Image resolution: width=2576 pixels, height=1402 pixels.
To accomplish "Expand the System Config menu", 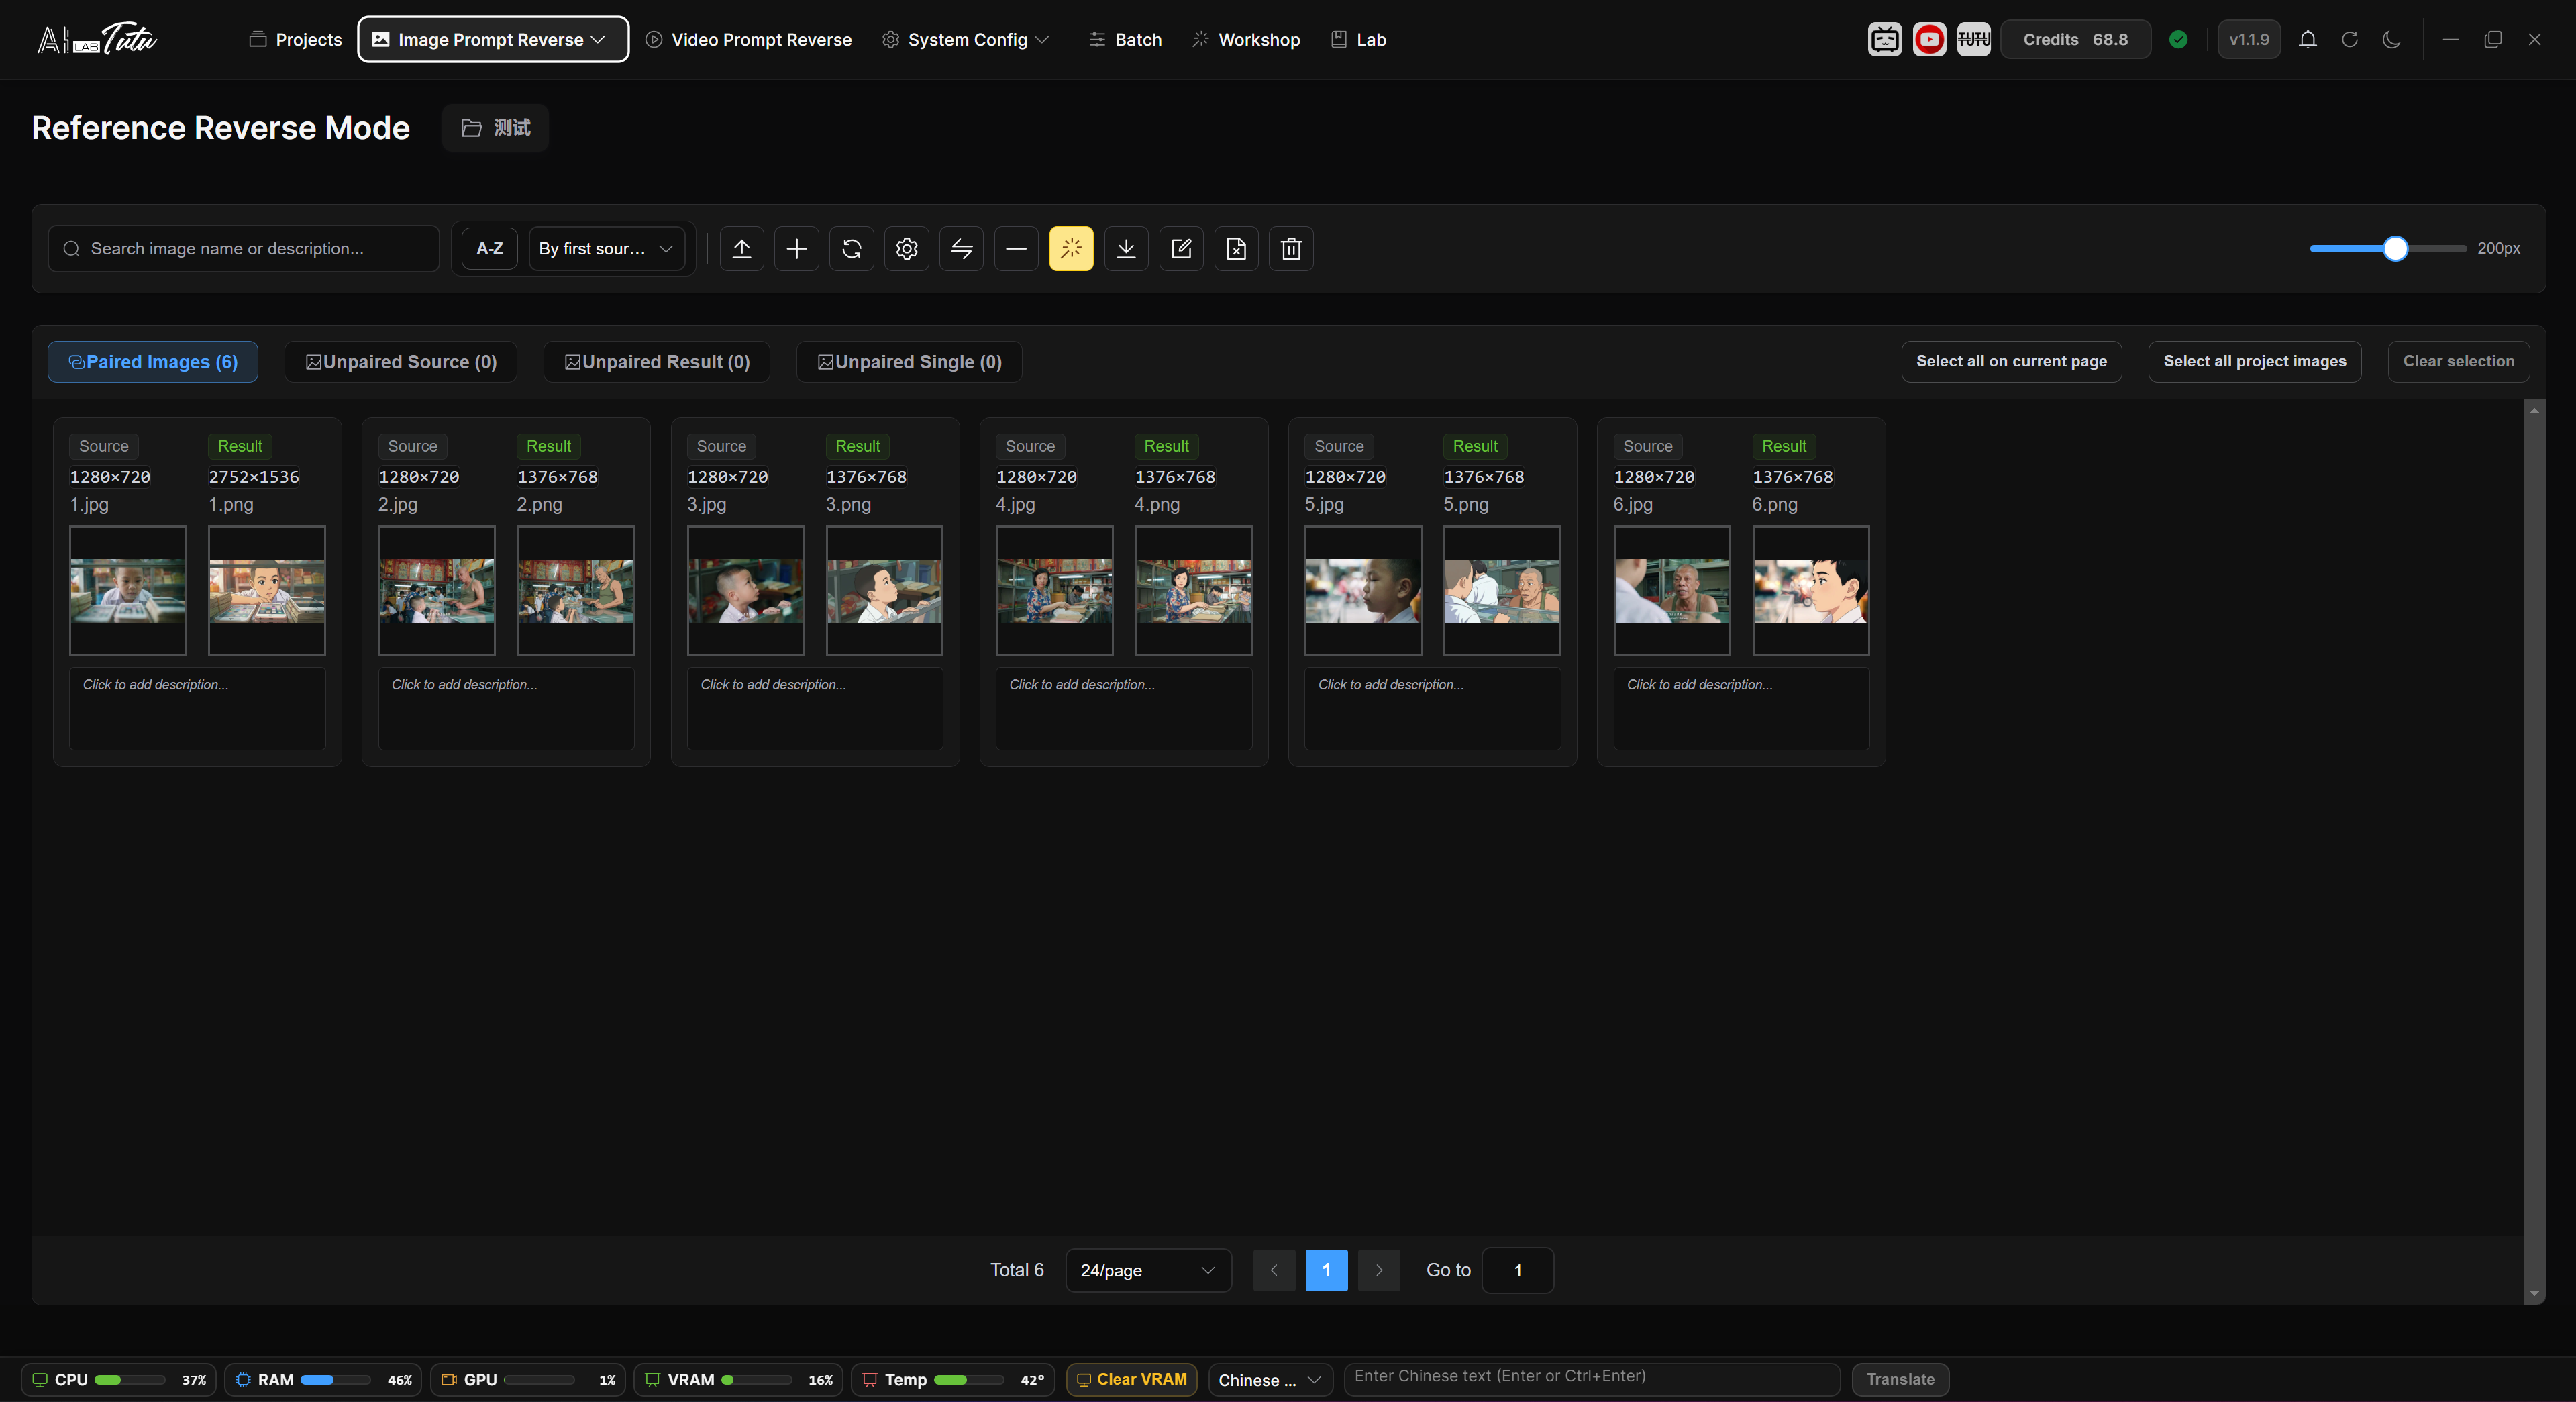I will pyautogui.click(x=965, y=39).
